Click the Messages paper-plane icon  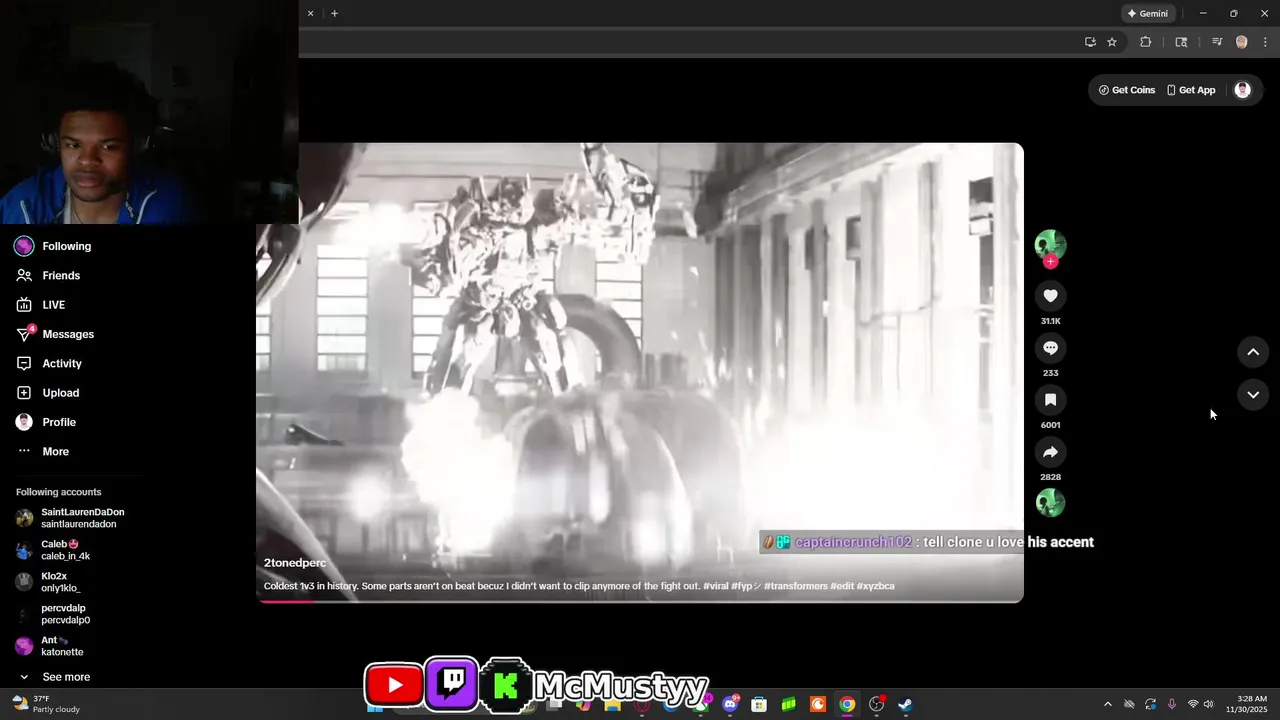pyautogui.click(x=24, y=334)
